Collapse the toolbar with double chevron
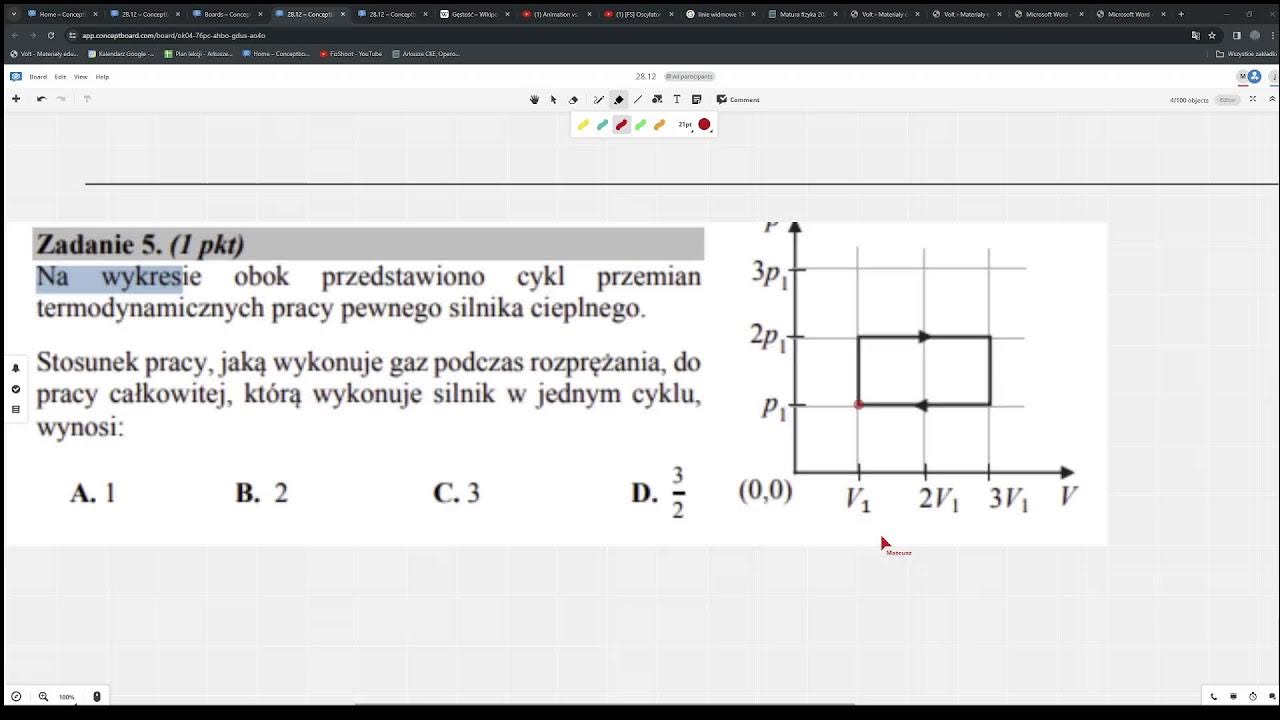Viewport: 1280px width, 720px height. [x=1272, y=100]
